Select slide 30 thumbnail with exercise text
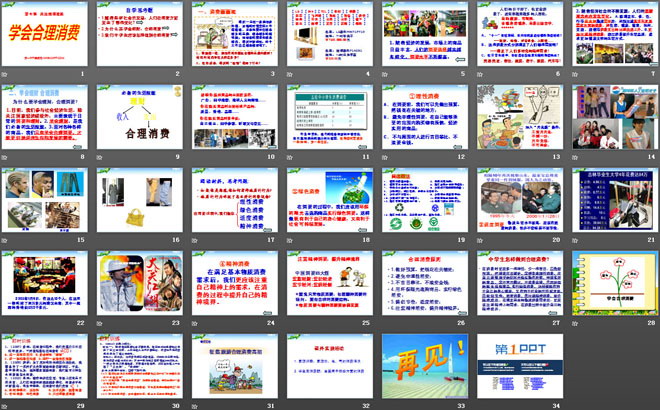This screenshot has height=410, width=660. (140, 366)
